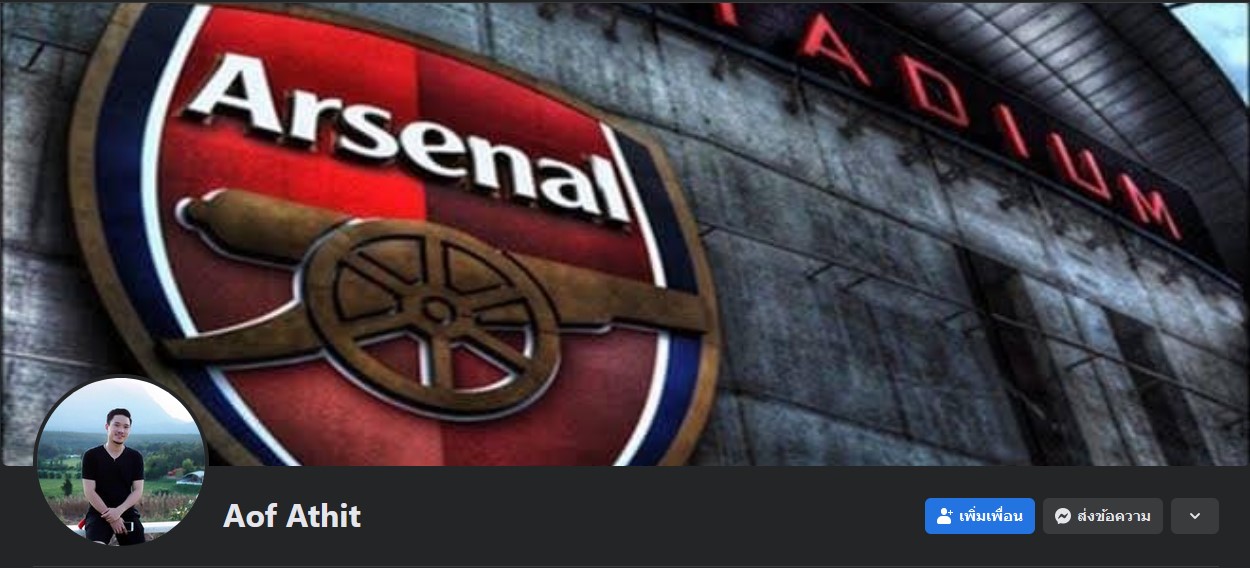This screenshot has height=568, width=1250.
Task: Open the round profile picture
Action: click(x=121, y=461)
